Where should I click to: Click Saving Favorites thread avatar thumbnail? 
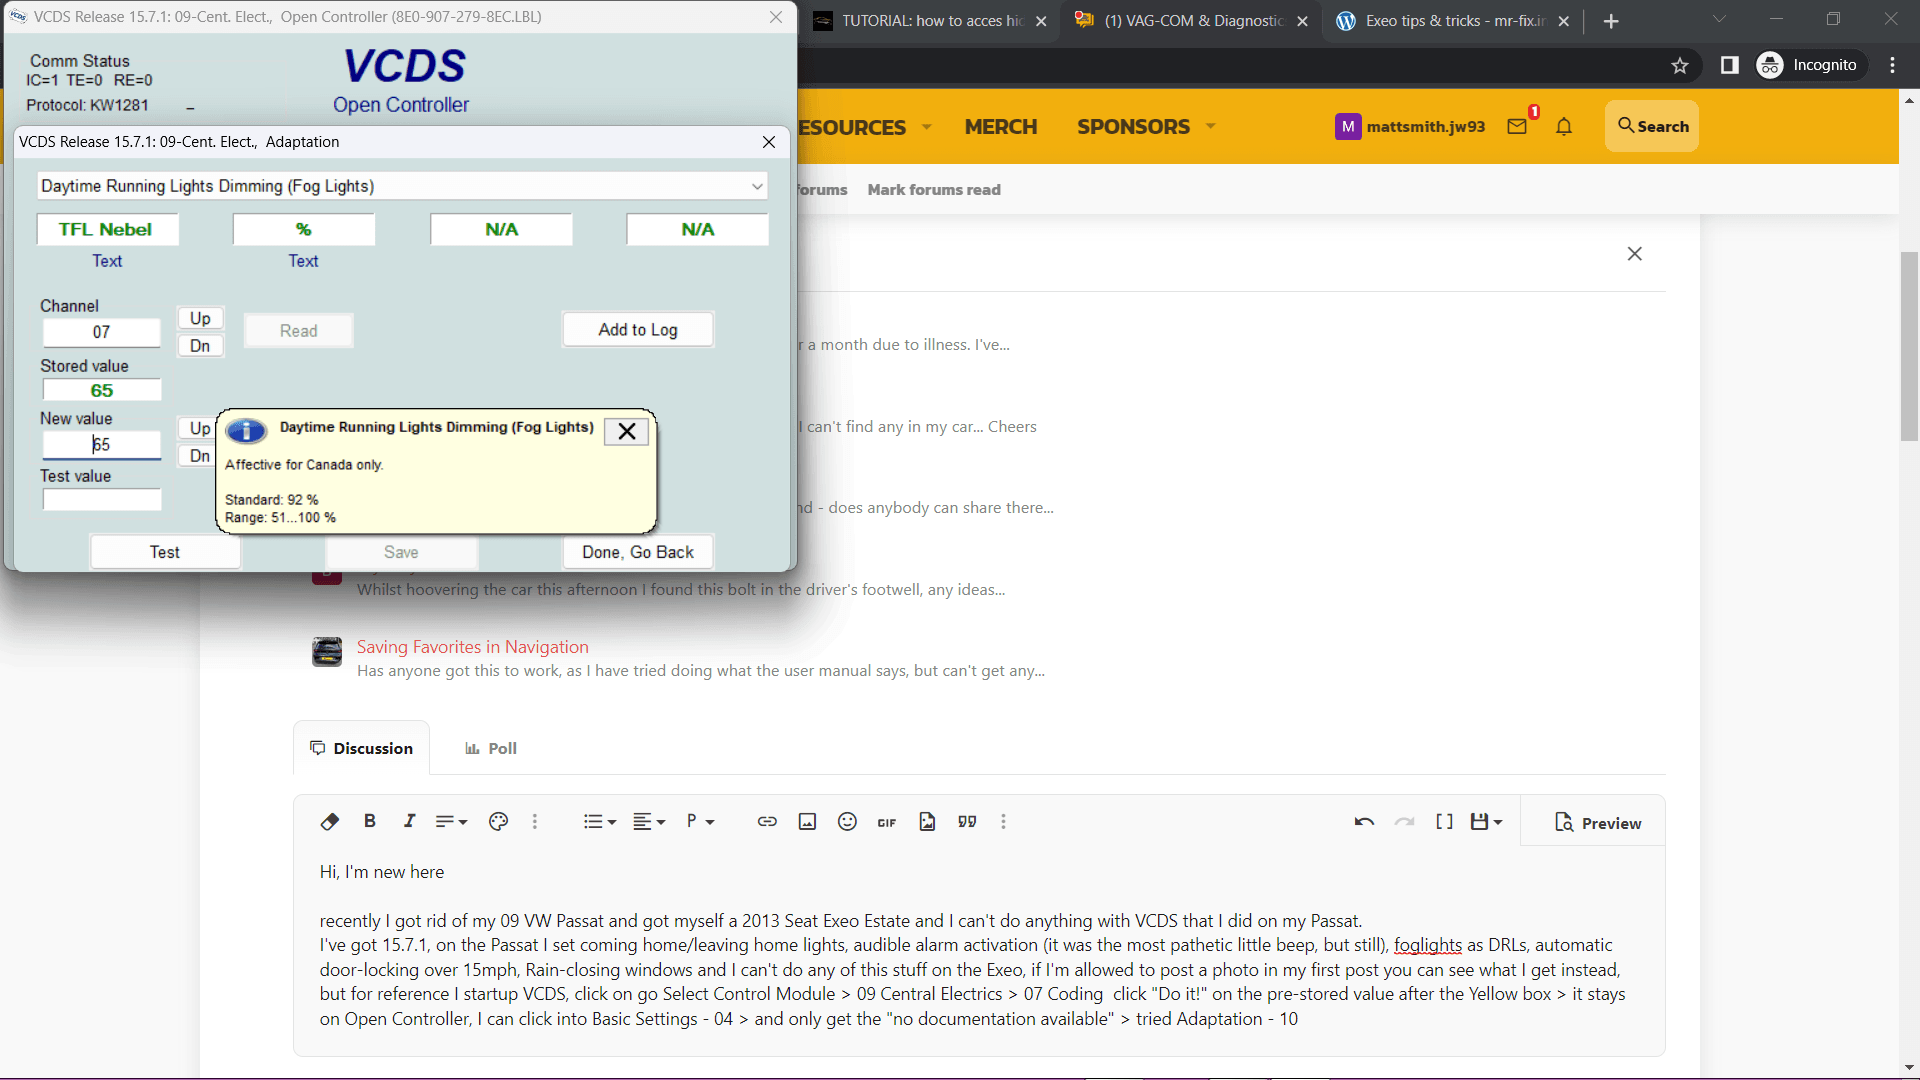(327, 652)
